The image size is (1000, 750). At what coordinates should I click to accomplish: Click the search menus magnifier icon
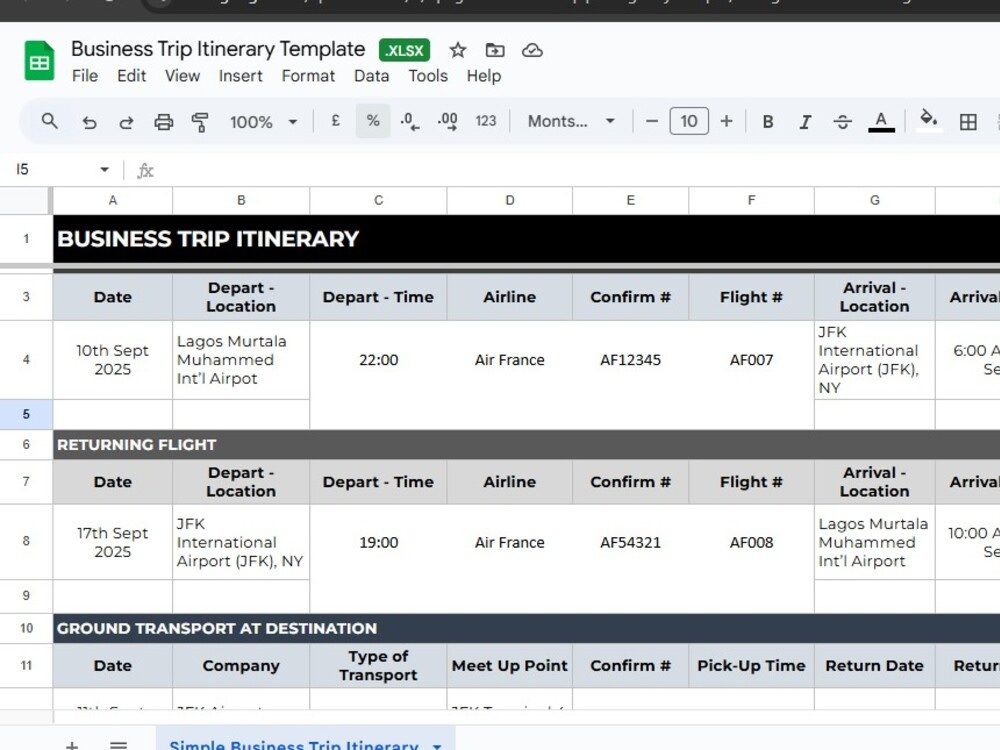(50, 121)
